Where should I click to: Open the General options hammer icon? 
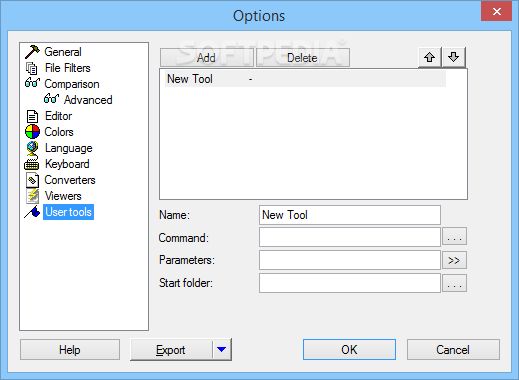pyautogui.click(x=32, y=52)
